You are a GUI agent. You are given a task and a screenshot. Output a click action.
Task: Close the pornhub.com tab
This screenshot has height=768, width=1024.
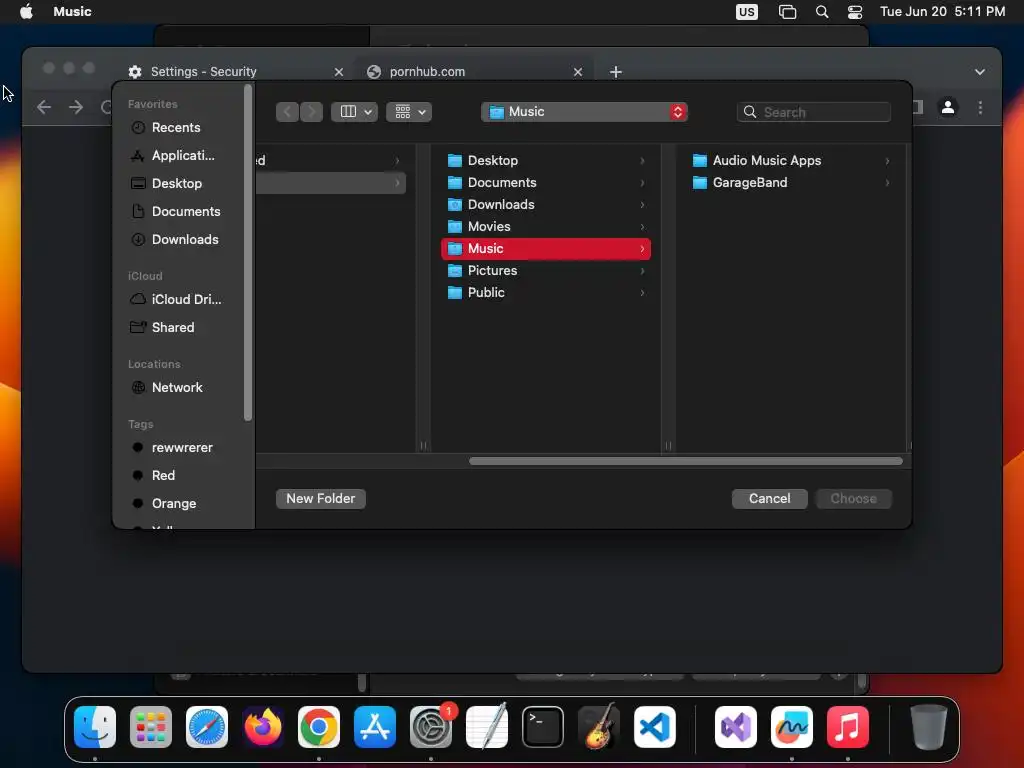pyautogui.click(x=577, y=72)
